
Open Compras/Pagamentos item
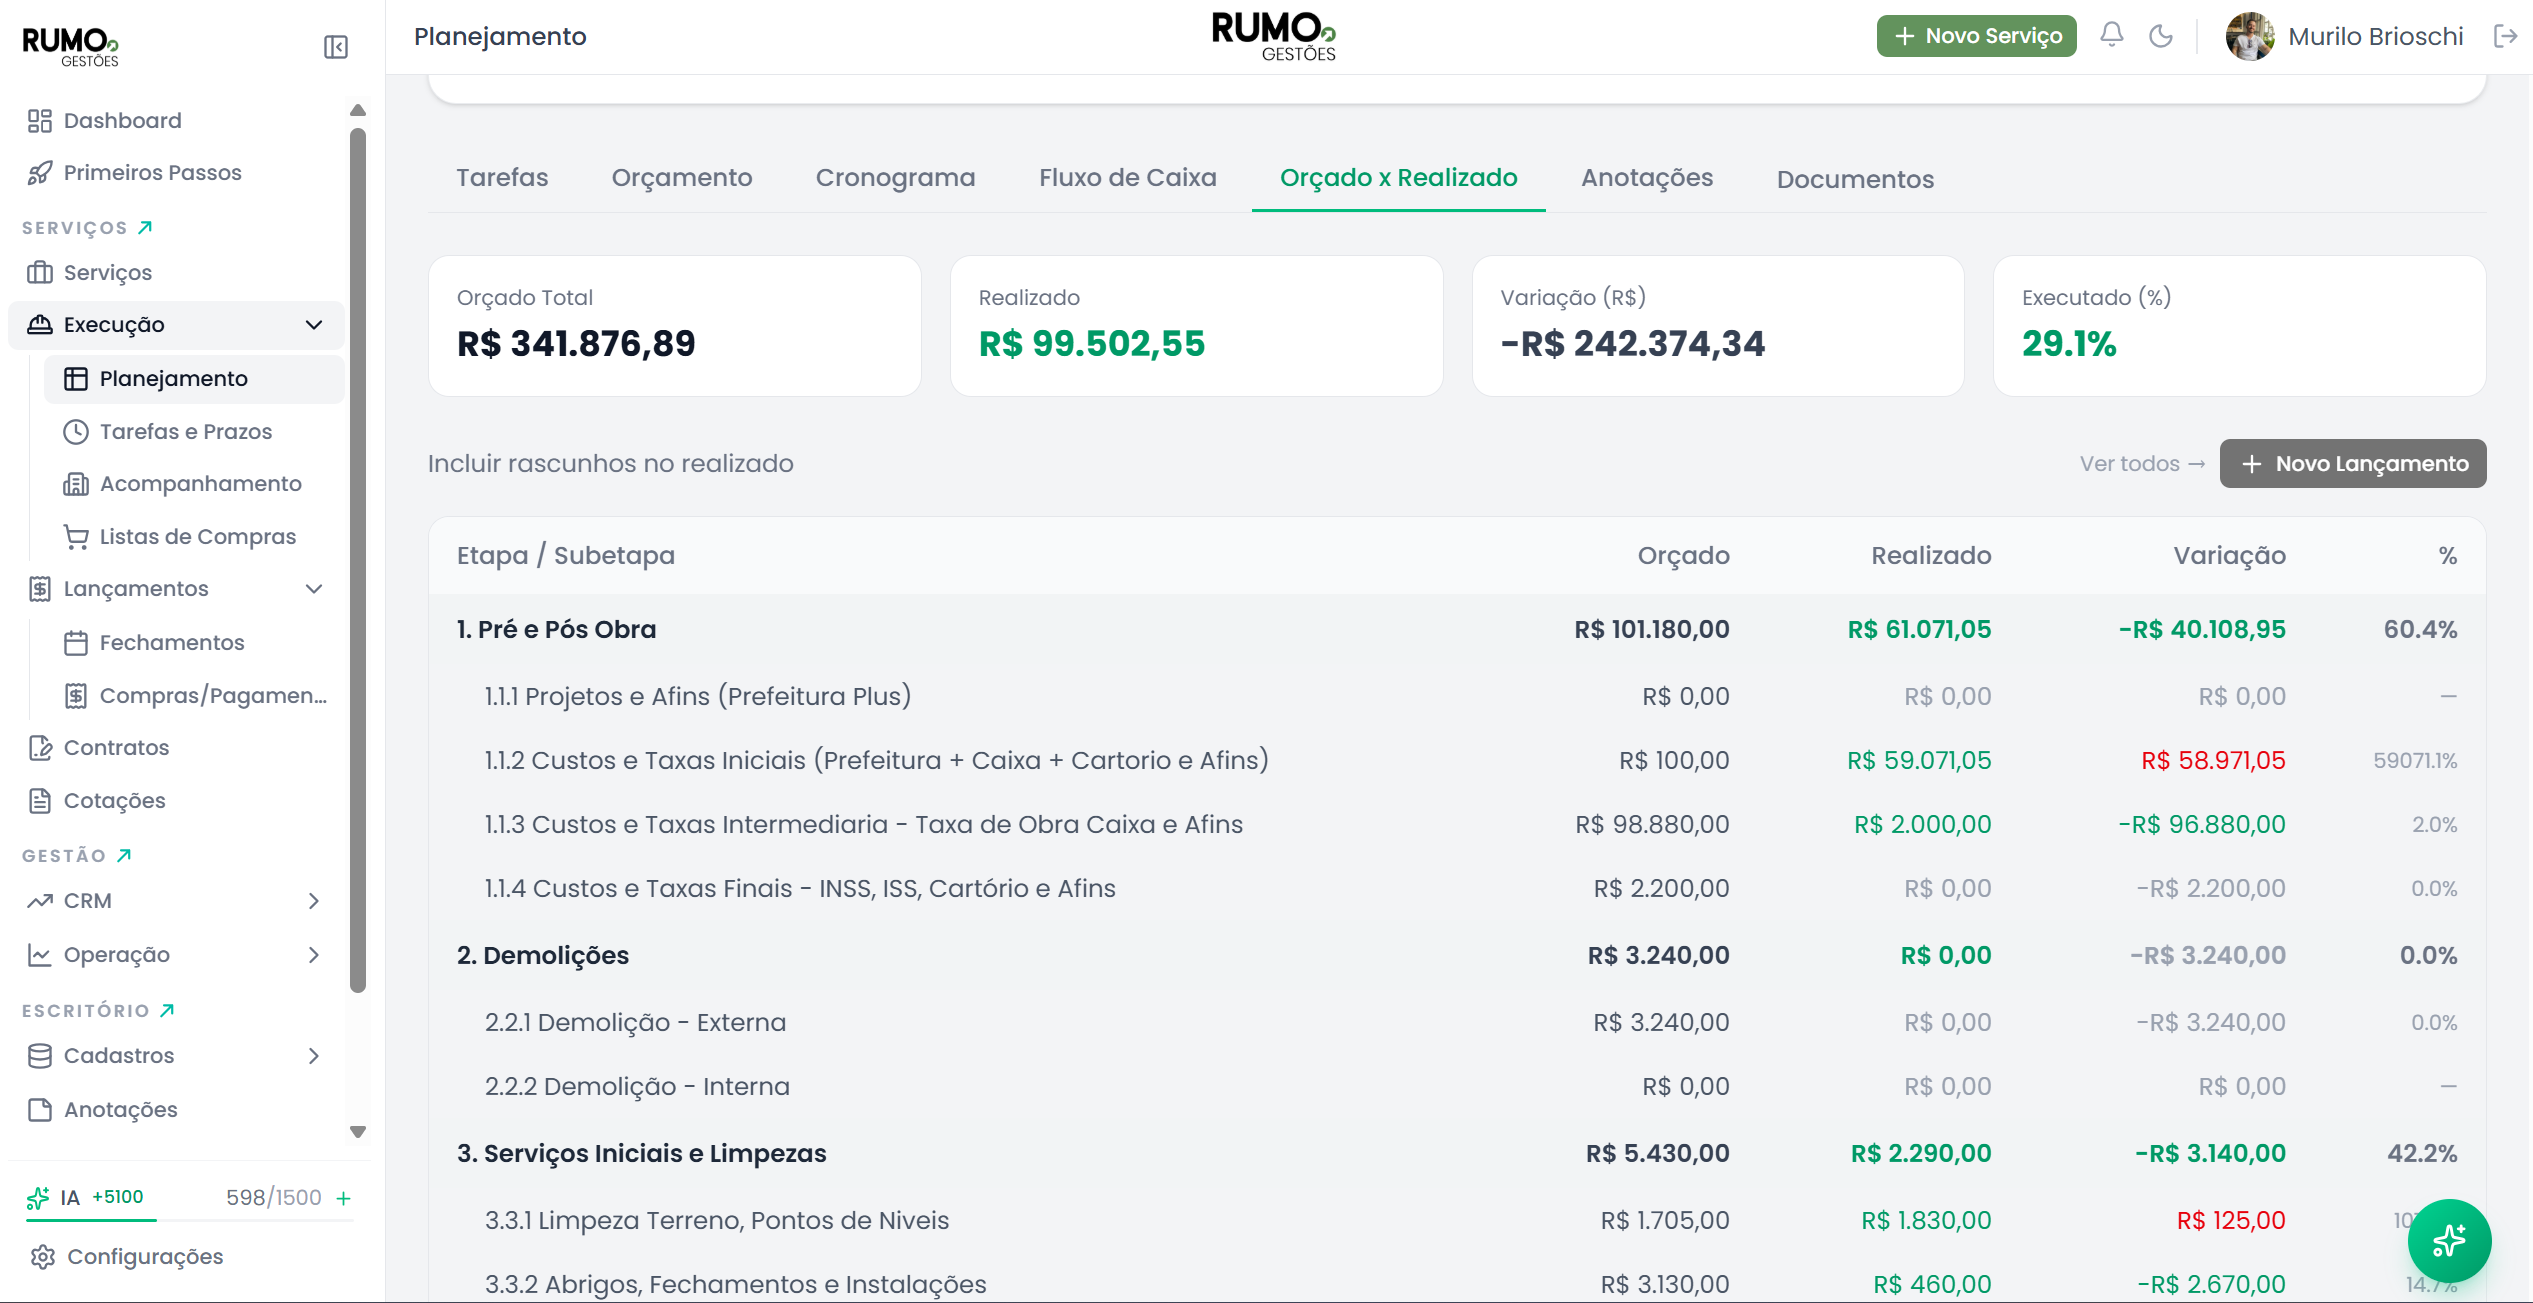pyautogui.click(x=212, y=695)
